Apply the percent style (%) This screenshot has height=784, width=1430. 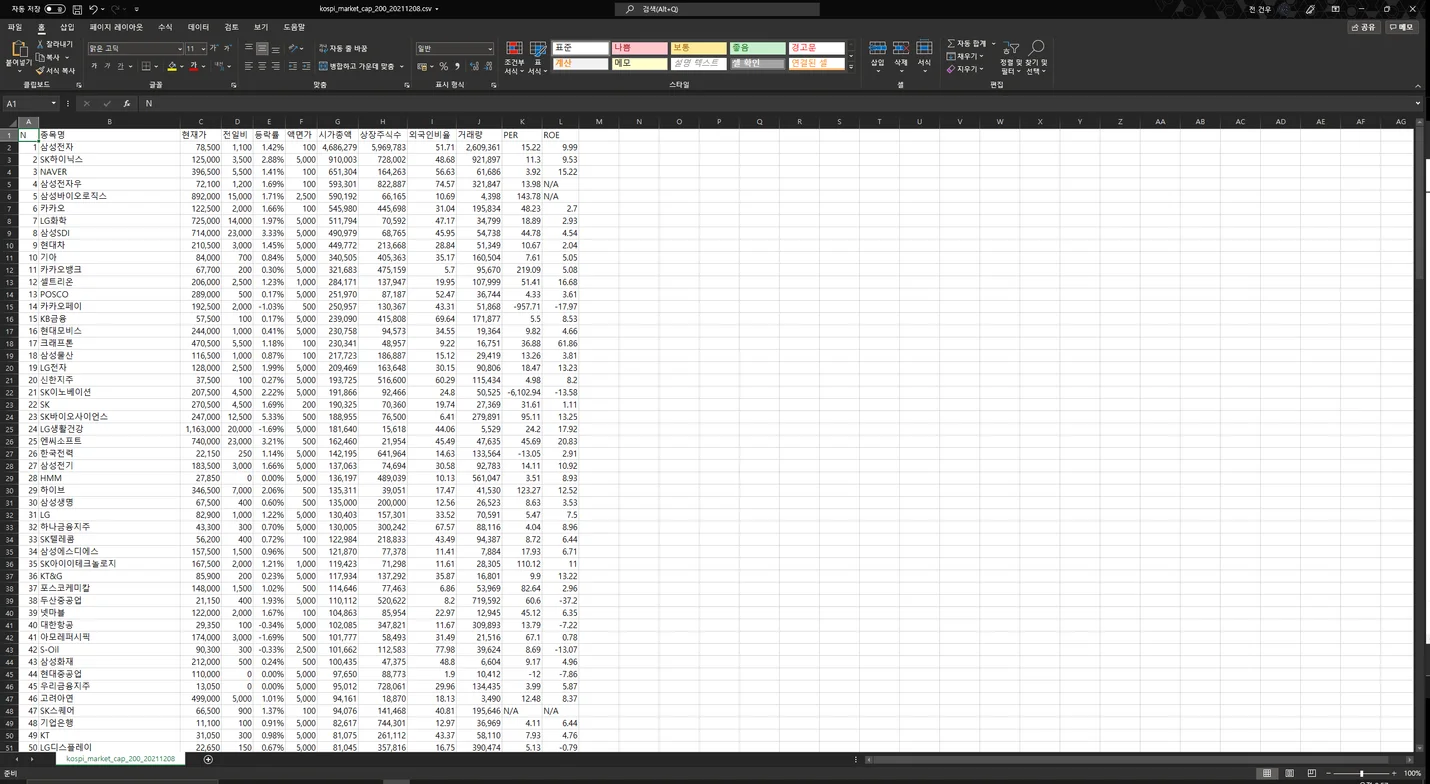443,67
